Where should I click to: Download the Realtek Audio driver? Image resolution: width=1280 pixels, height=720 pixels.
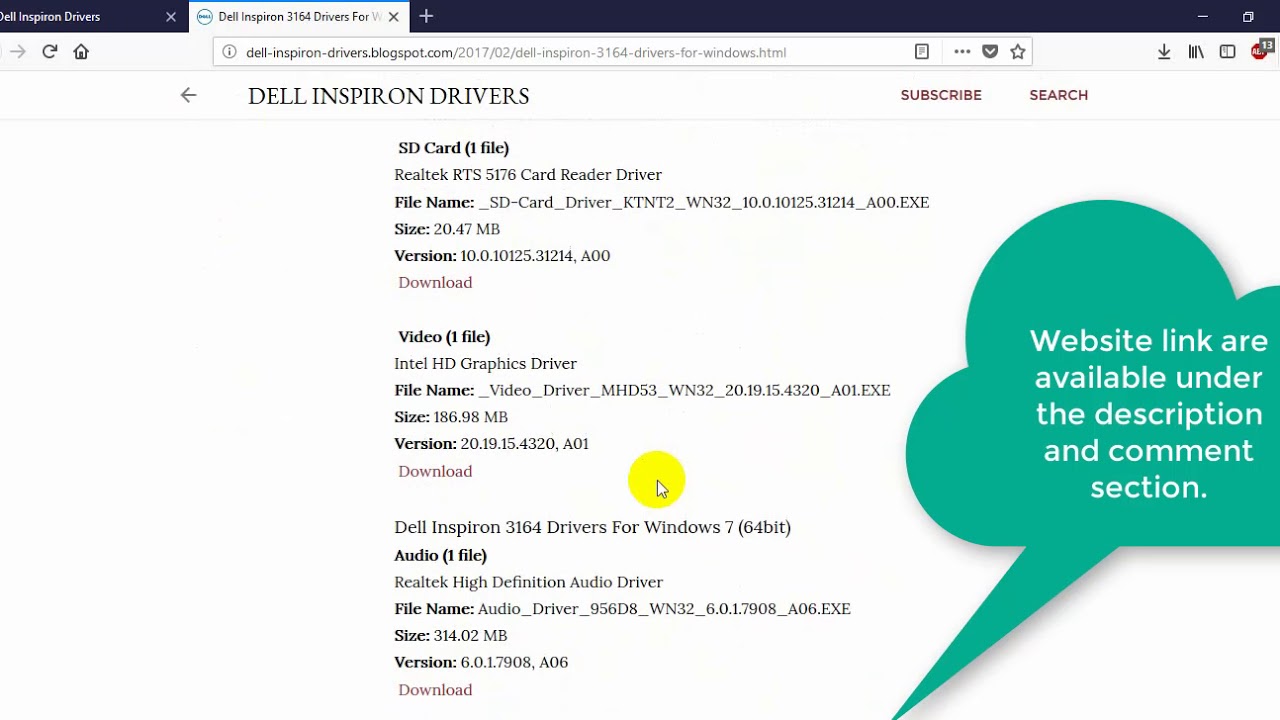click(x=435, y=689)
